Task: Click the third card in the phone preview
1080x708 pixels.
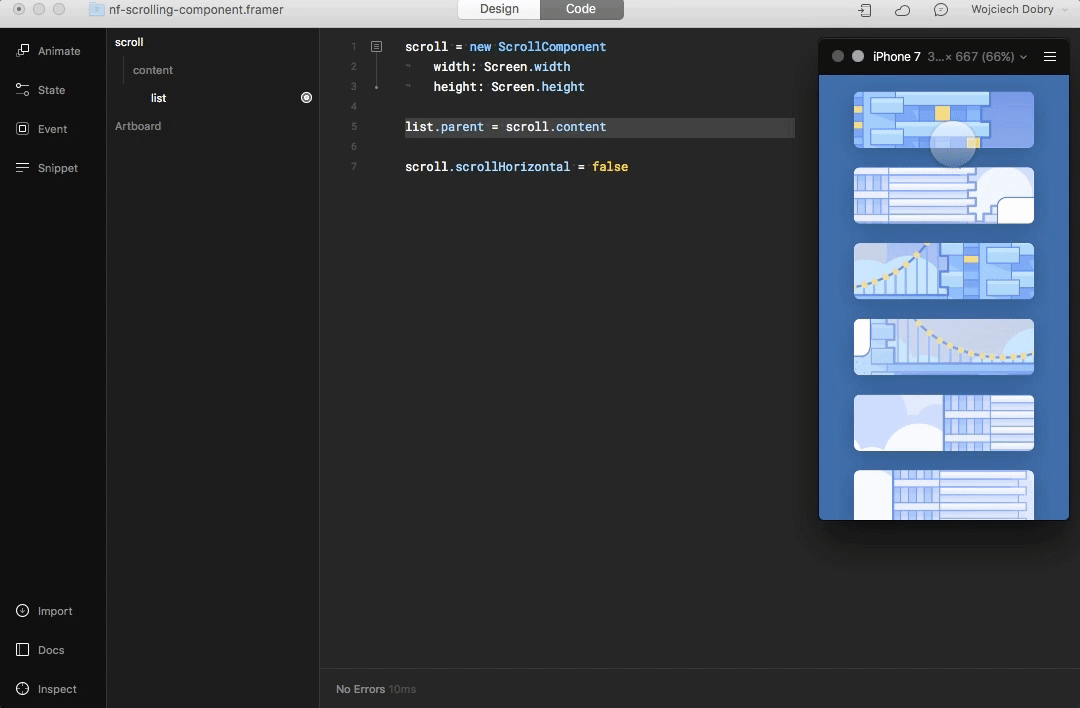Action: click(943, 271)
